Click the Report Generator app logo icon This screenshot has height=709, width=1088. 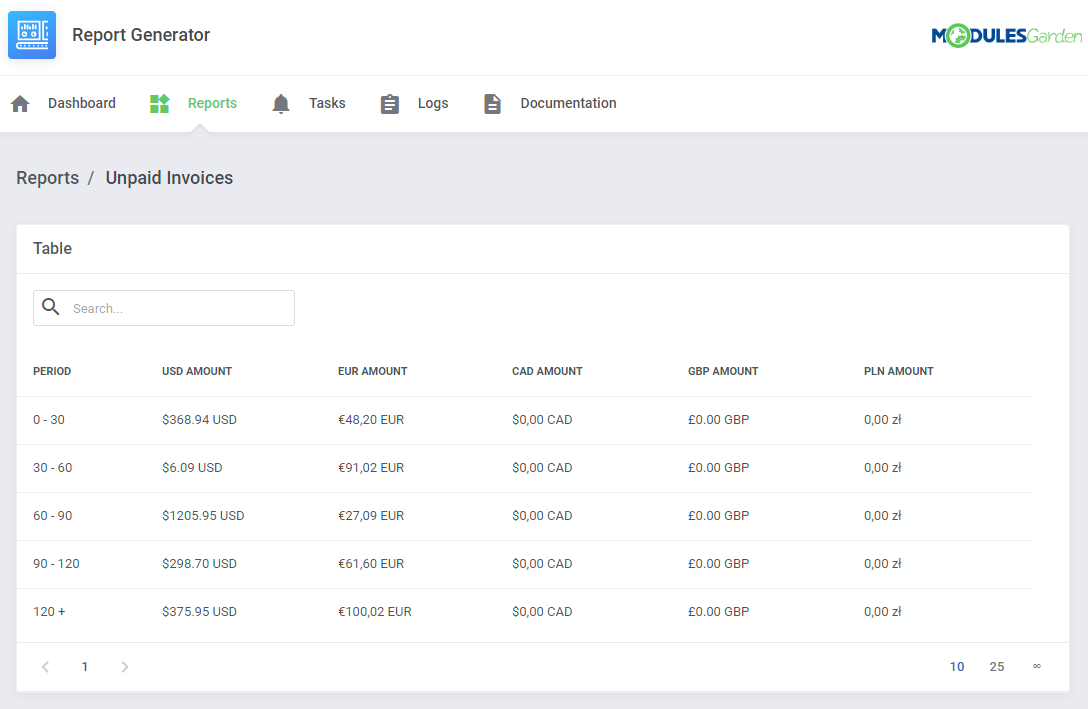point(32,35)
